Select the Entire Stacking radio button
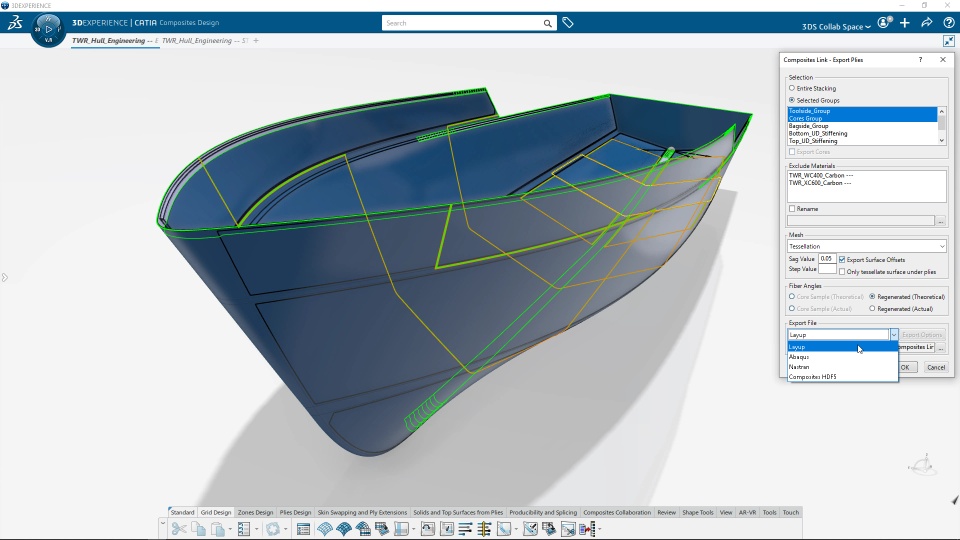960x540 pixels. pos(792,88)
